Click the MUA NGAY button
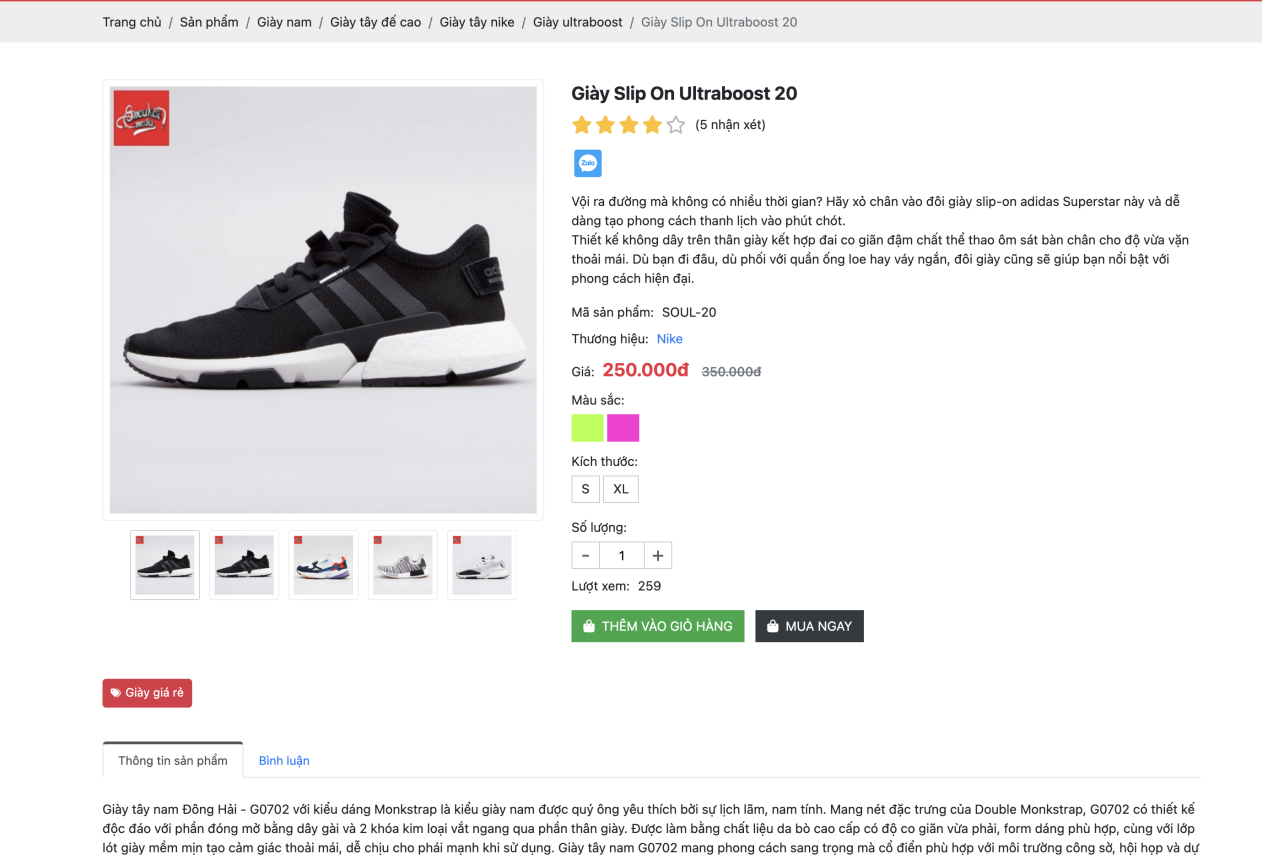 point(809,626)
